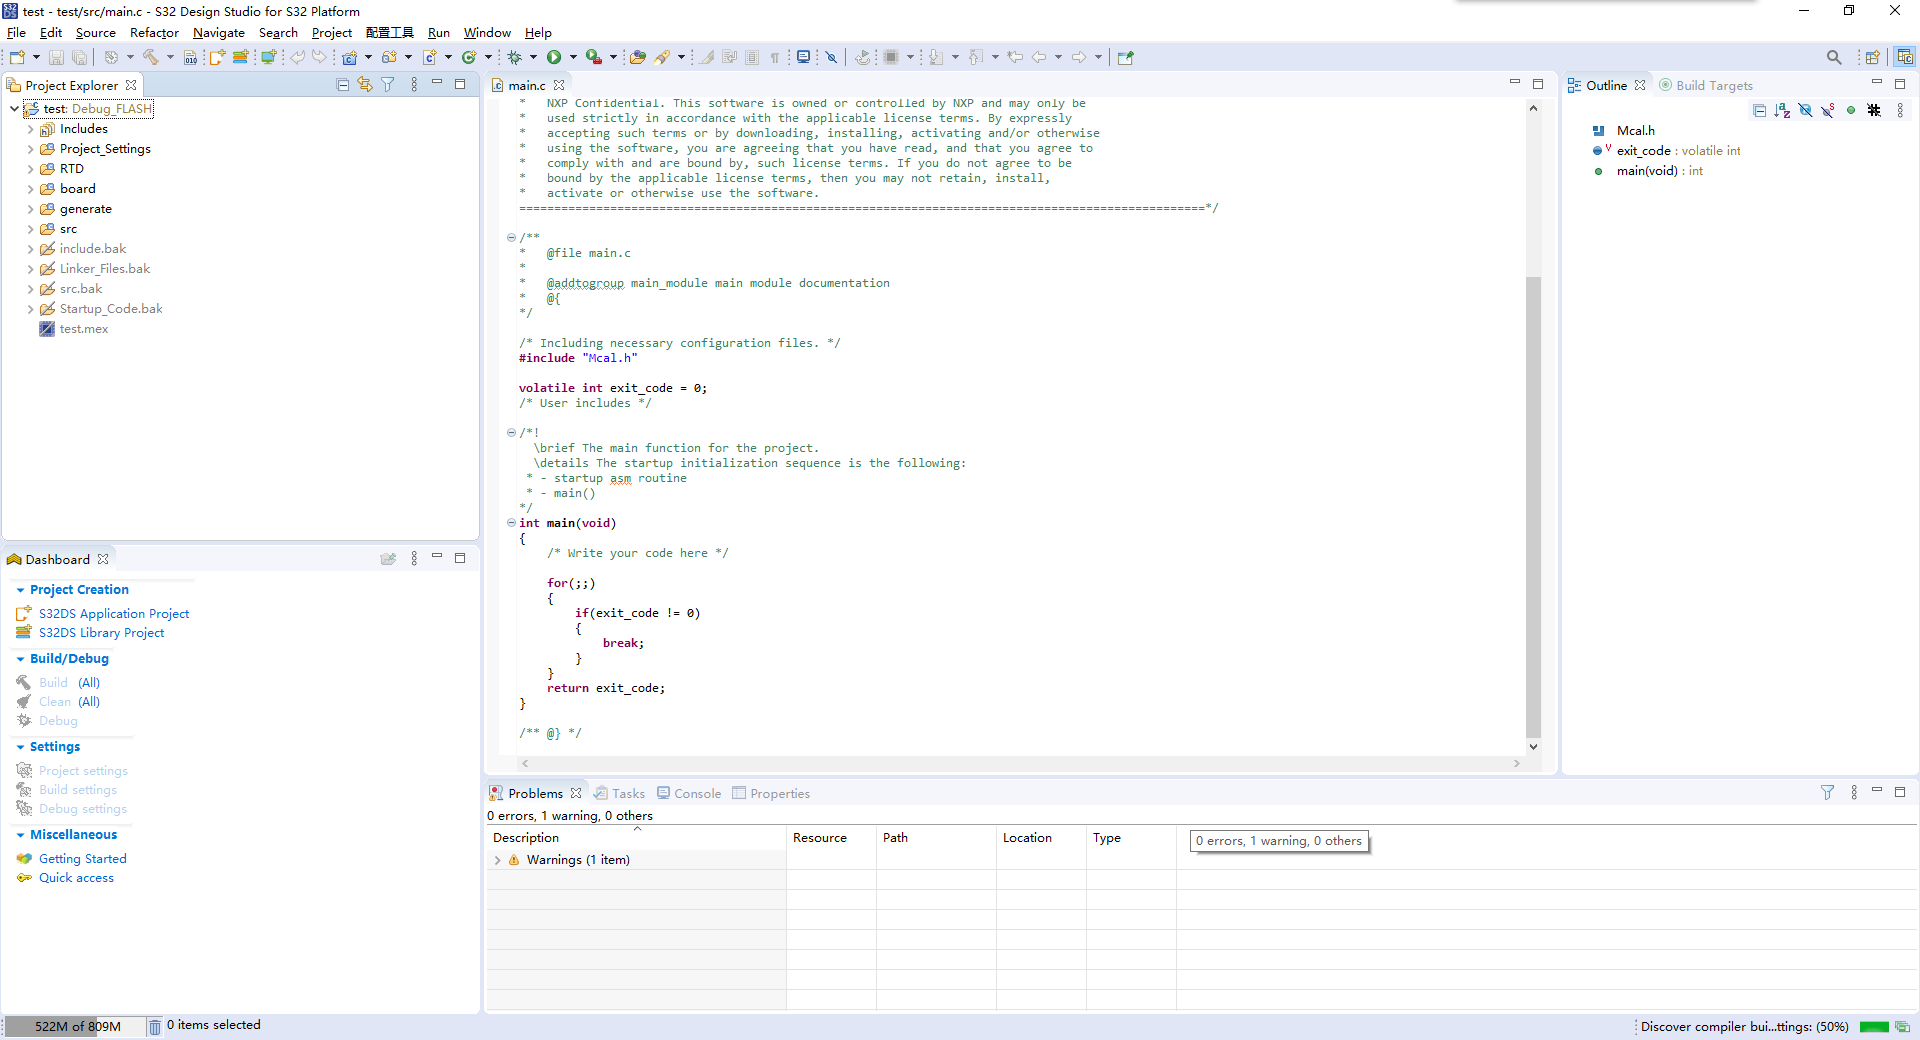Viewport: 1920px width, 1040px height.
Task: Switch to the Console tab
Action: coord(689,793)
